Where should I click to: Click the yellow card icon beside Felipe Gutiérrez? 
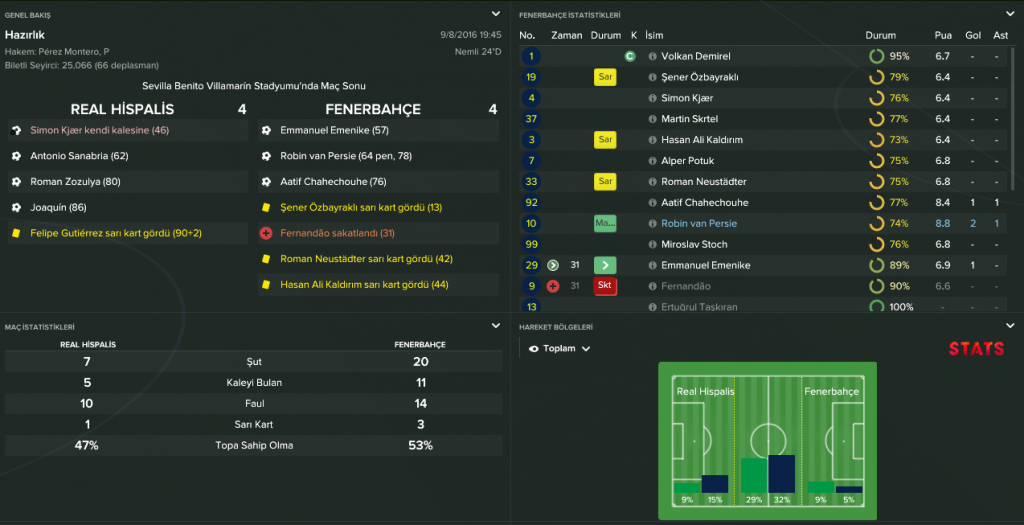[16, 233]
